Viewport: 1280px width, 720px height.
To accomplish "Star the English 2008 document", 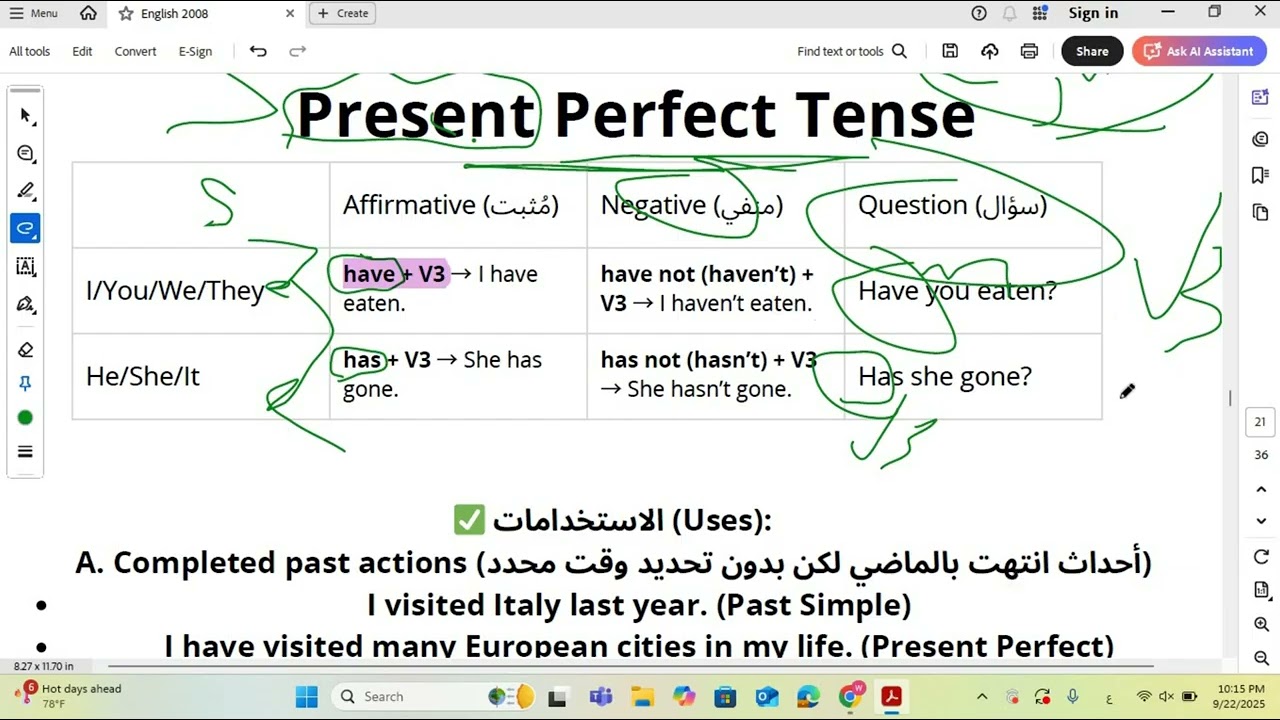I will coord(125,13).
